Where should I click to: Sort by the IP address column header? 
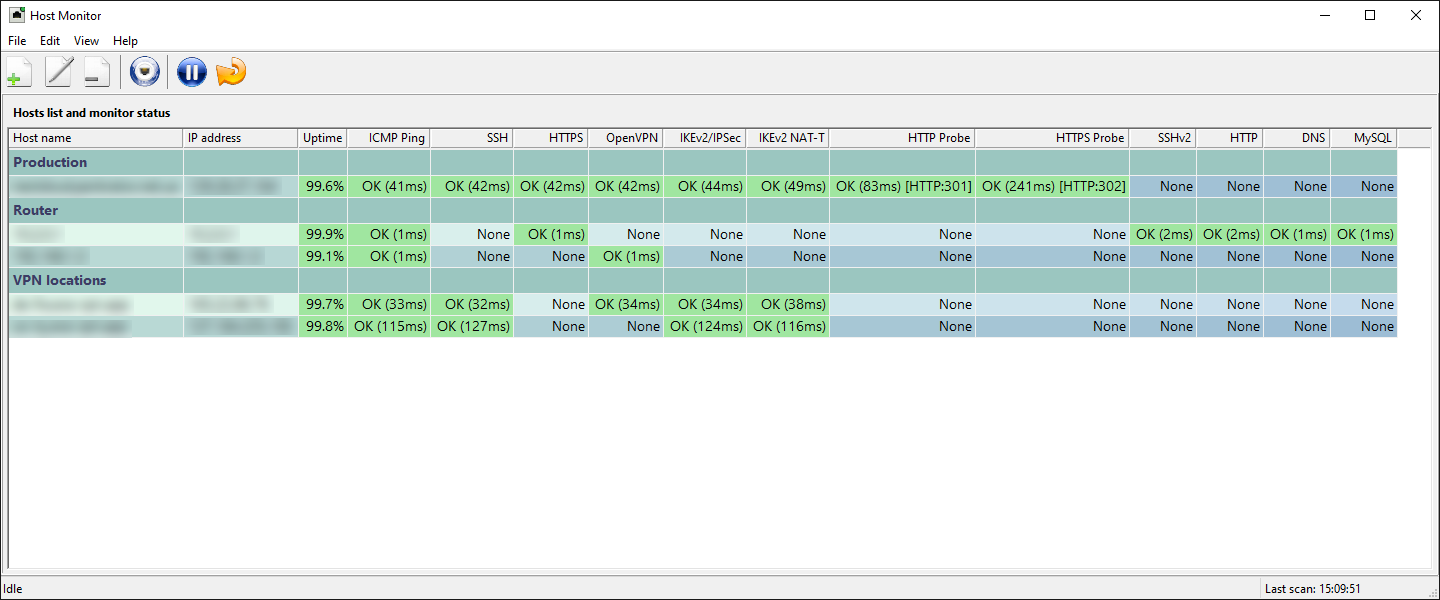coord(241,138)
